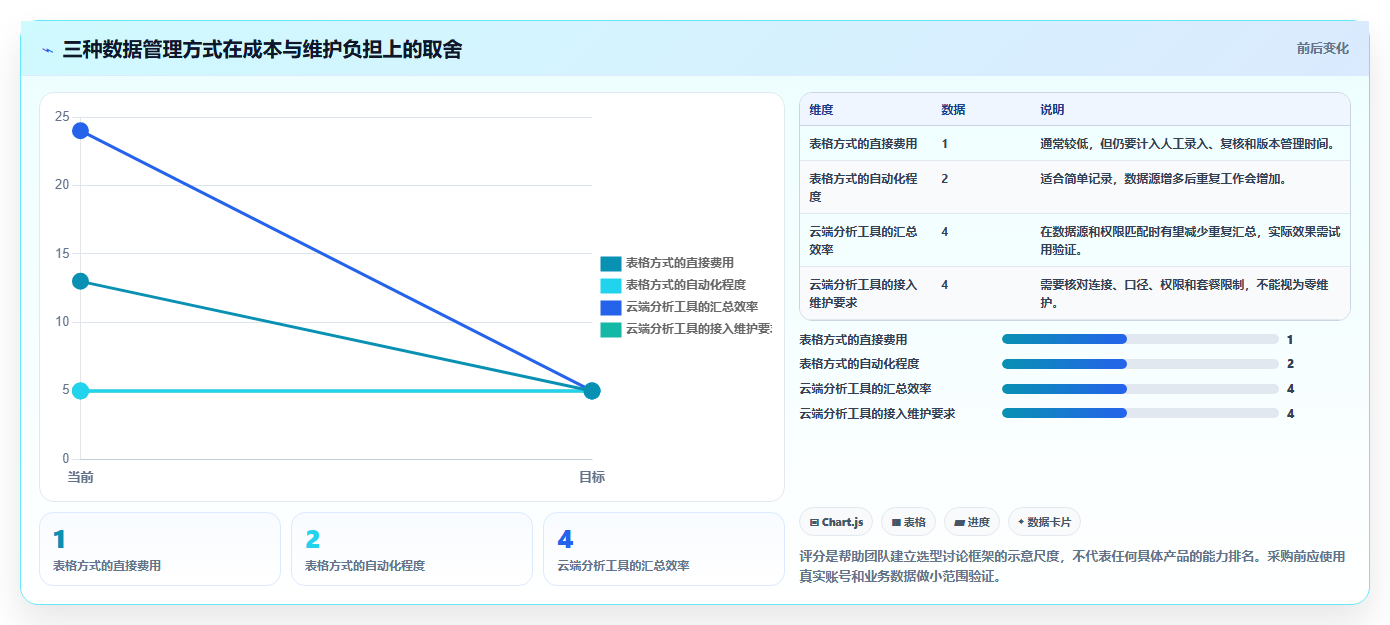This screenshot has height=625, width=1390.
Task: Click the 表格 chip
Action: [908, 522]
